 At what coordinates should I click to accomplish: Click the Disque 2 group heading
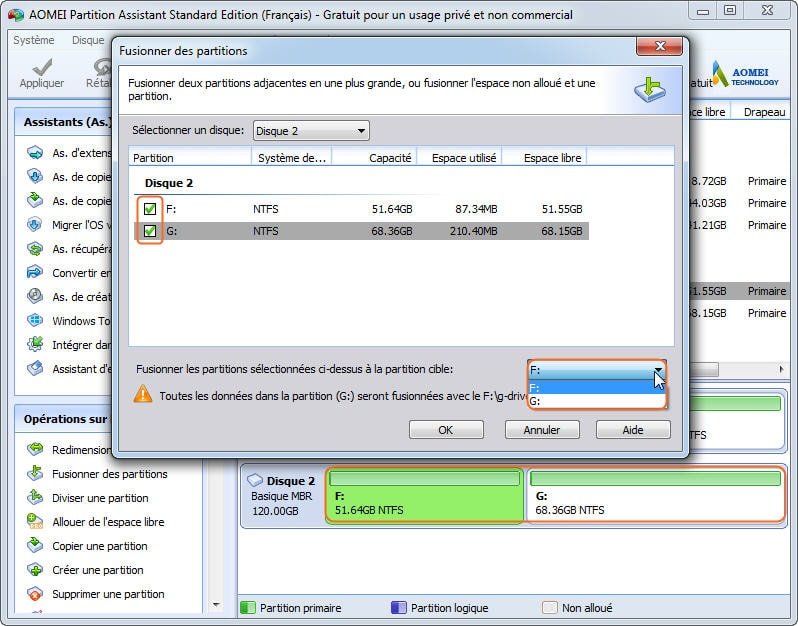(x=168, y=183)
